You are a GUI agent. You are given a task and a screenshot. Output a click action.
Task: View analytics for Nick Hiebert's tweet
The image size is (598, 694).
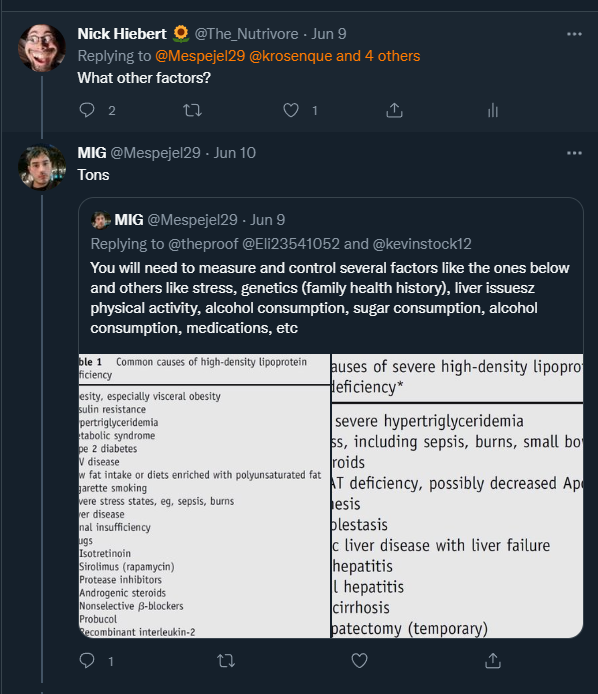(493, 110)
